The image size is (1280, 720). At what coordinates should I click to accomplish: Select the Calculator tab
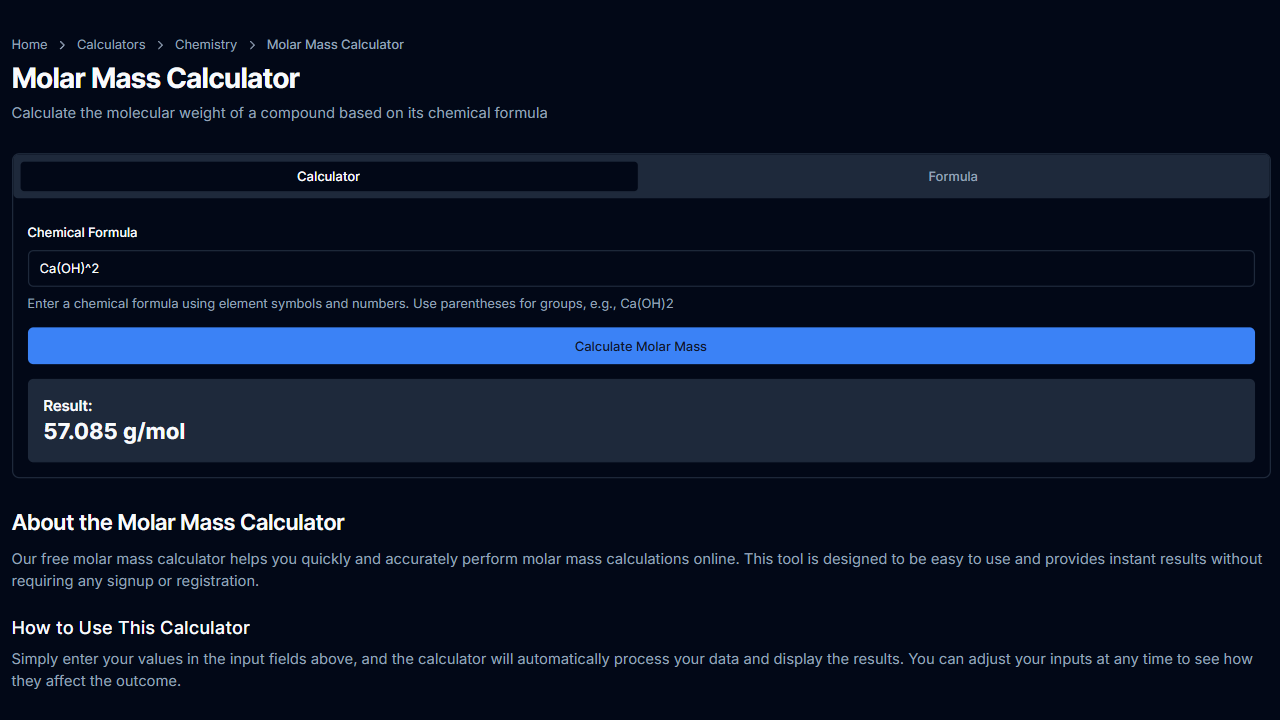(x=329, y=177)
